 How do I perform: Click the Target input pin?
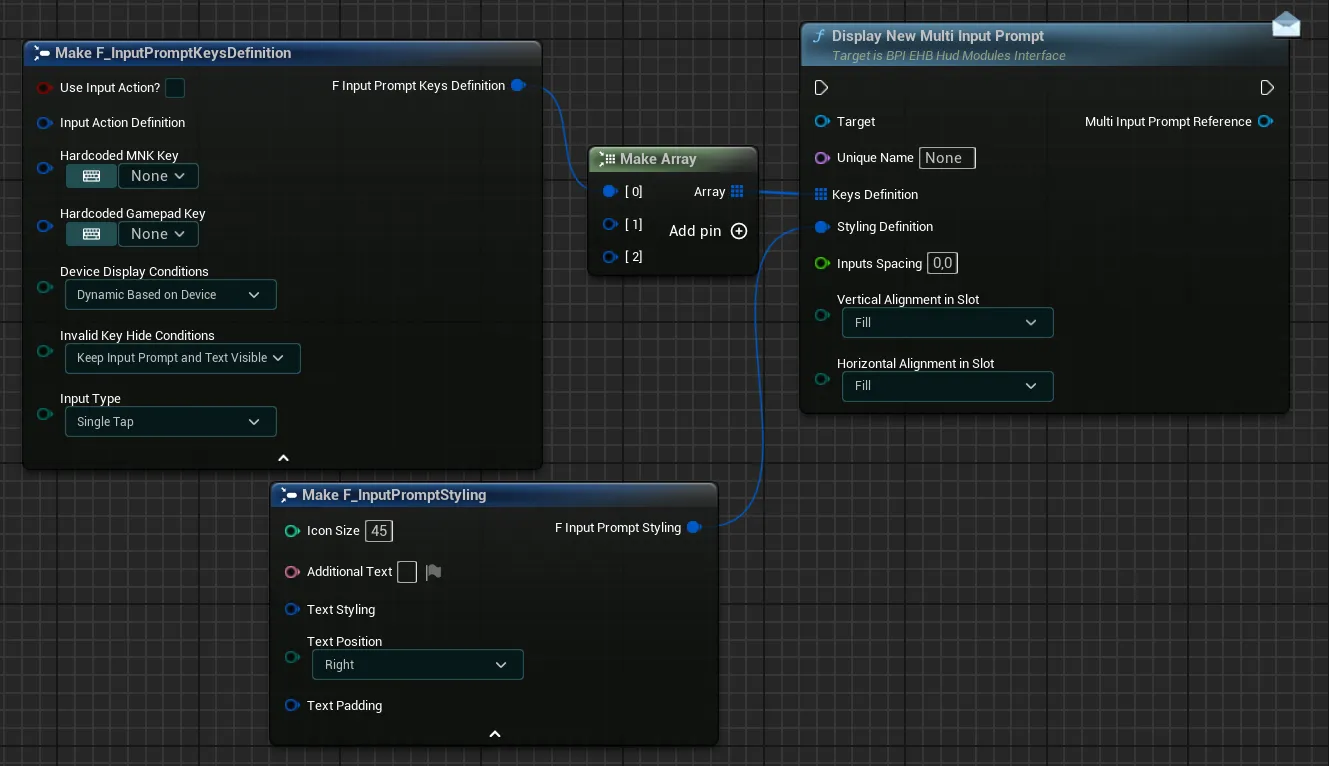[822, 122]
